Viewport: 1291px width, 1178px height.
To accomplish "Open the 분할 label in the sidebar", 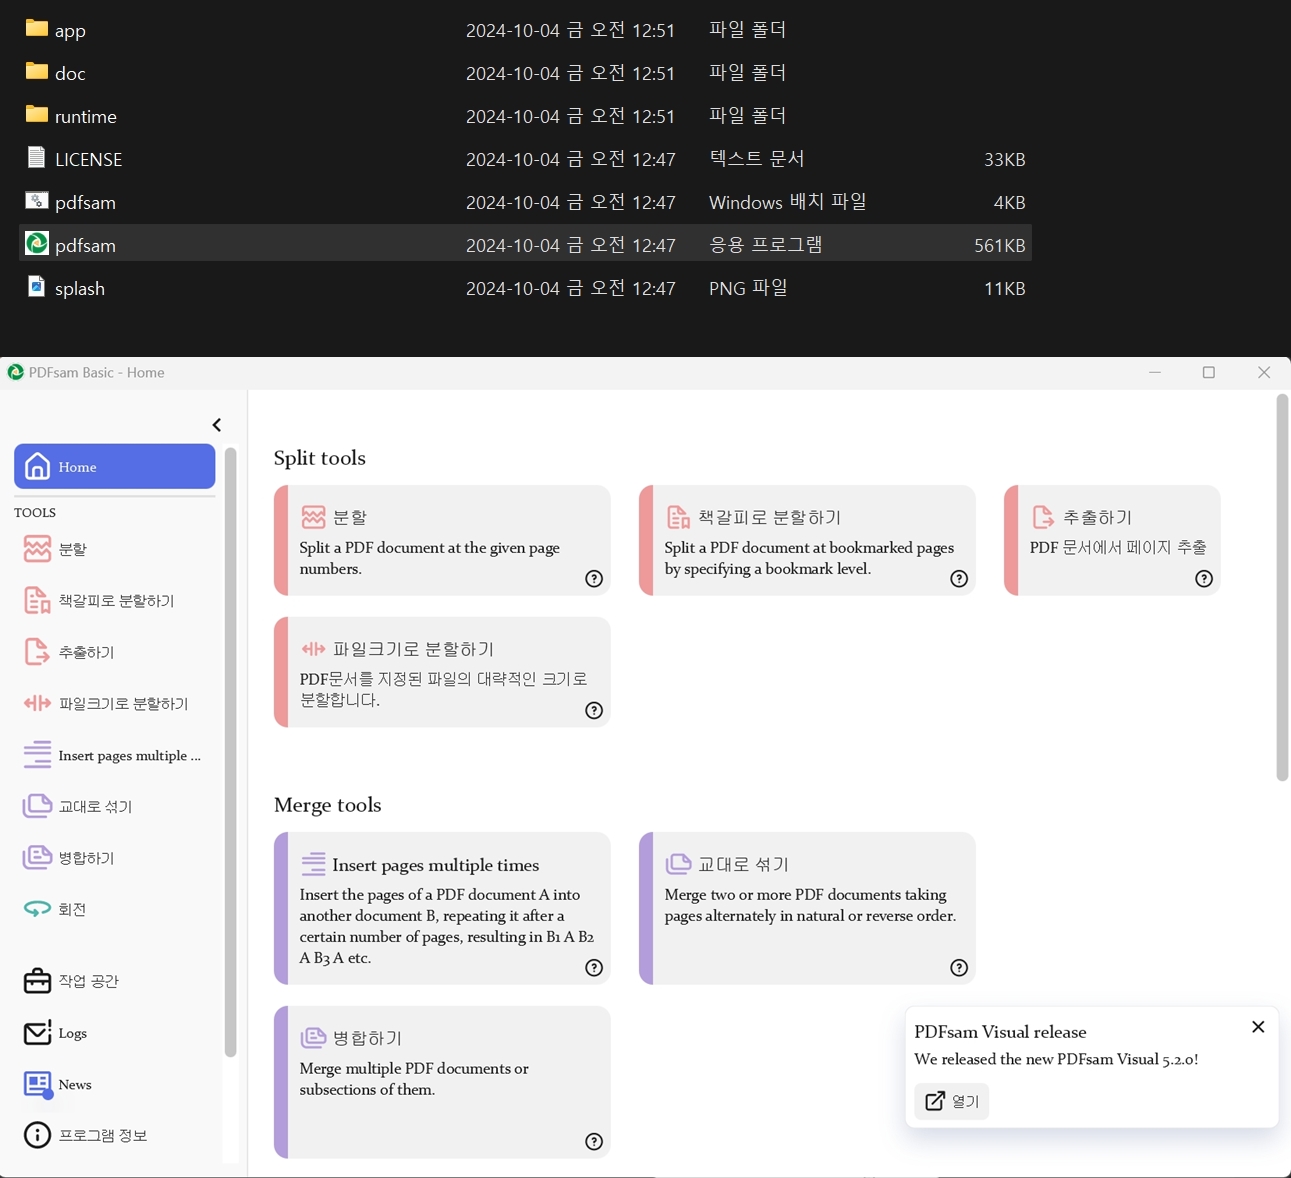I will [x=73, y=549].
